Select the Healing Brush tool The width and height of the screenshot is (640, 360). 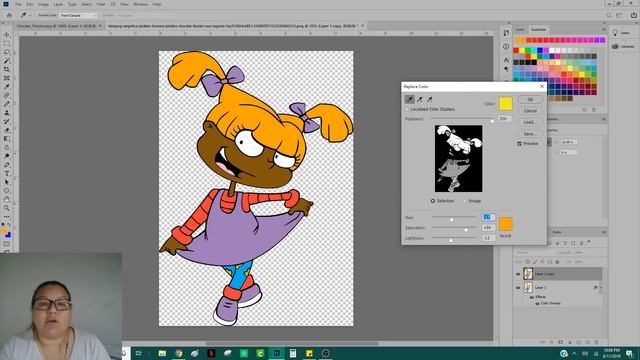7,95
